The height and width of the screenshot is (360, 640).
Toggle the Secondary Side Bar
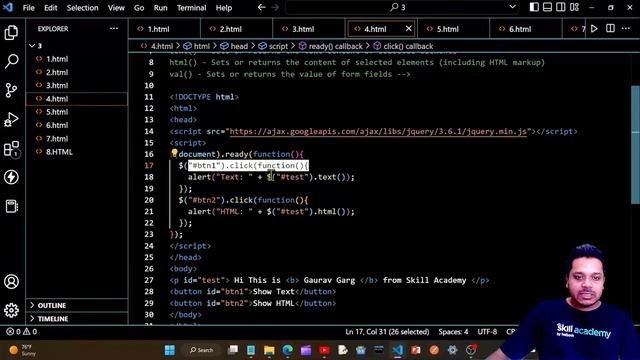coord(561,7)
